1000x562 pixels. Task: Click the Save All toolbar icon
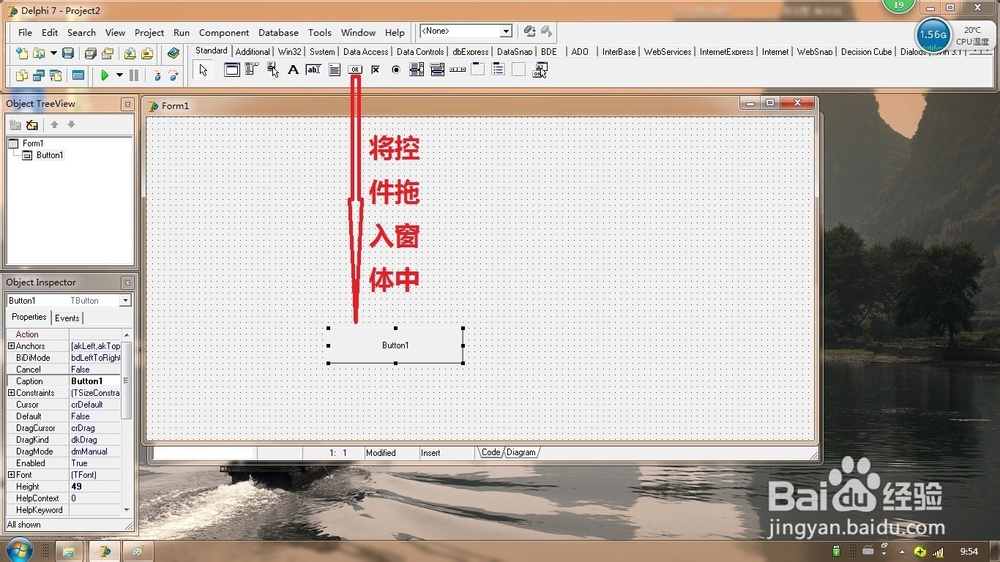coord(91,54)
